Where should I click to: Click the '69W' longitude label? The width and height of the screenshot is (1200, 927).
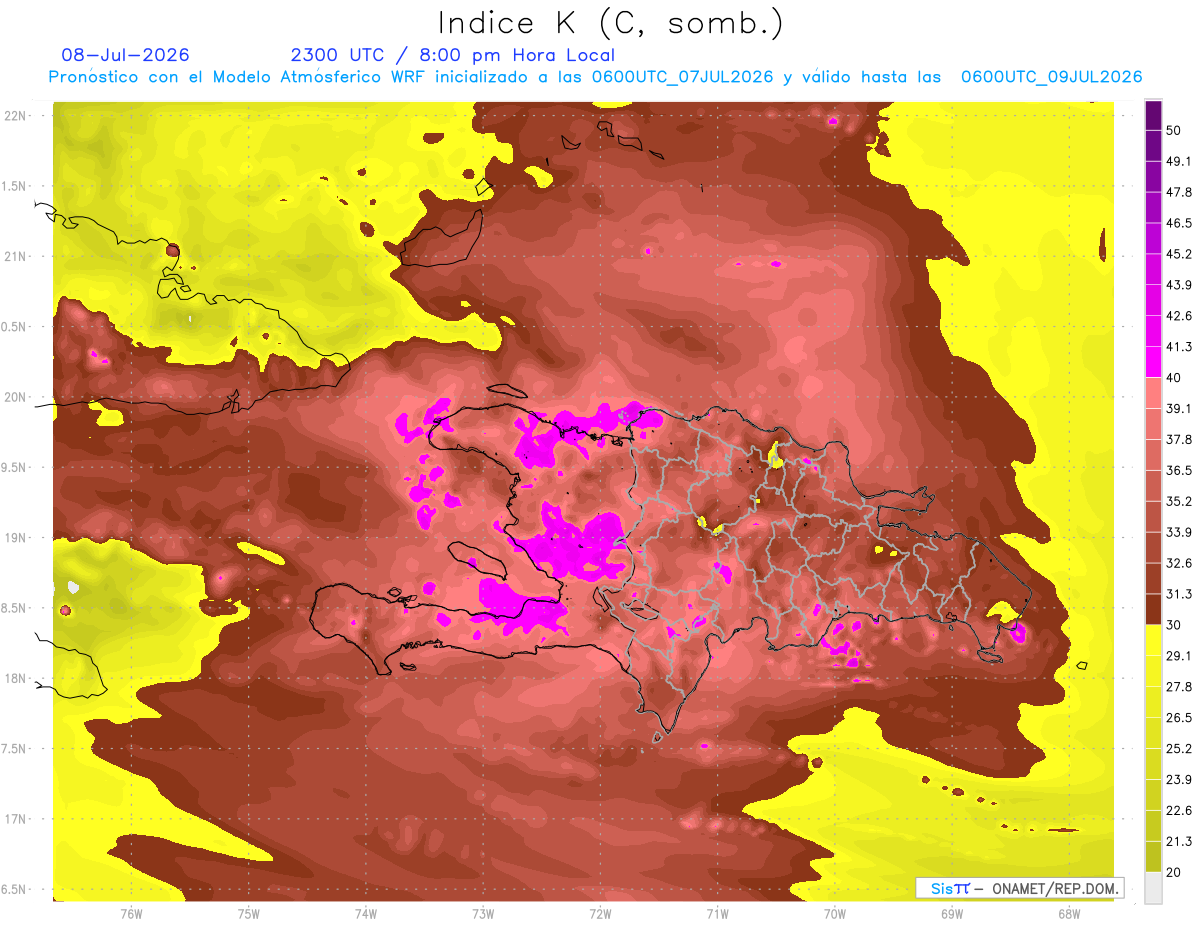[952, 914]
